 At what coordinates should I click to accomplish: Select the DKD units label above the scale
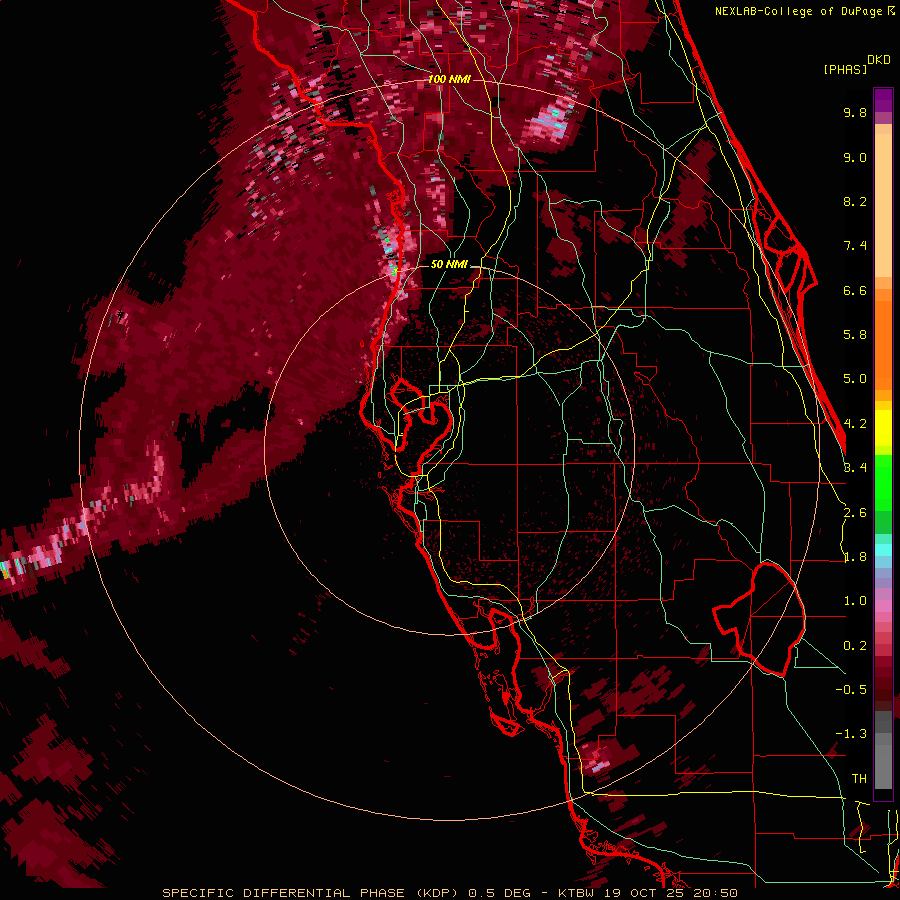pos(878,60)
